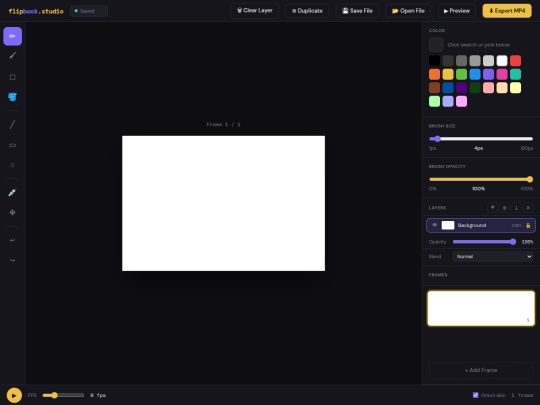The image size is (540, 405).
Task: Click the flipbook.studio logo
Action: [36, 11]
